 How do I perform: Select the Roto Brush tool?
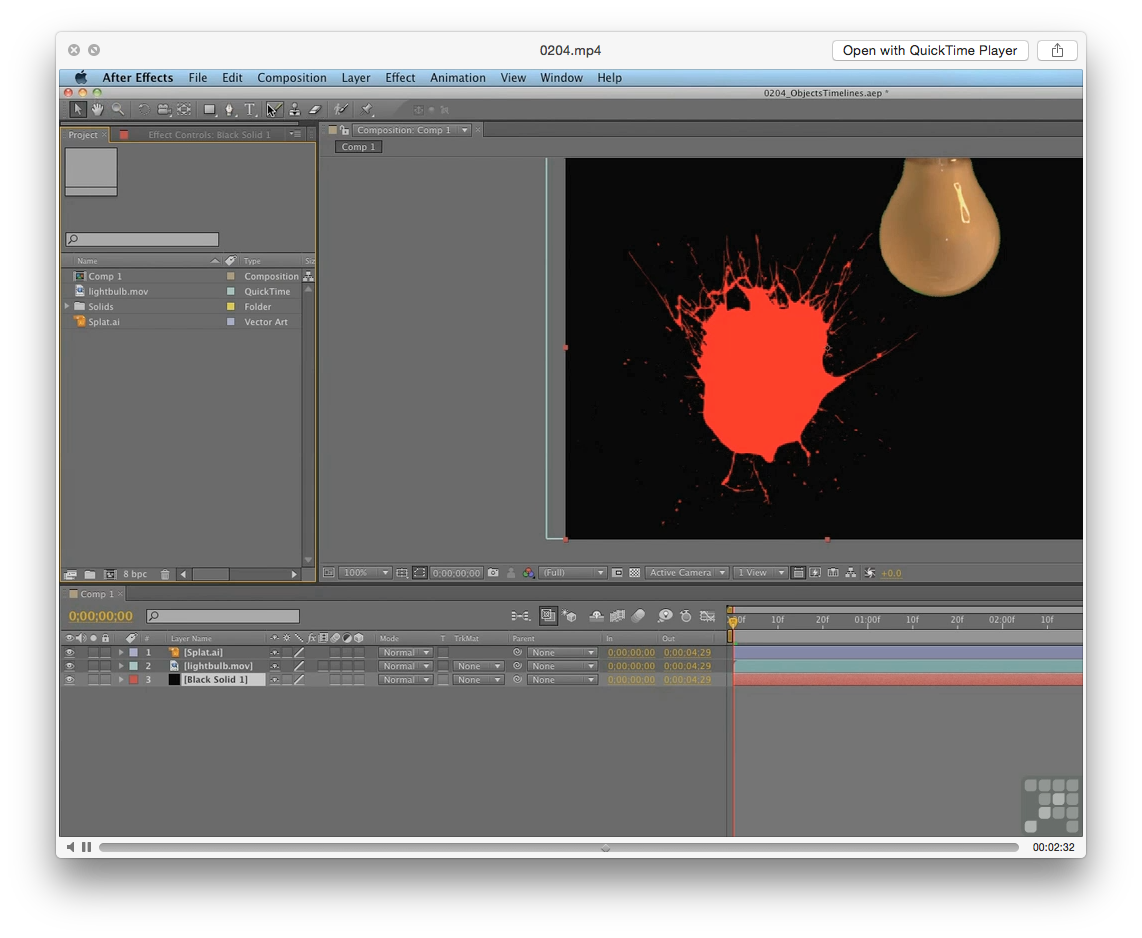tap(340, 109)
